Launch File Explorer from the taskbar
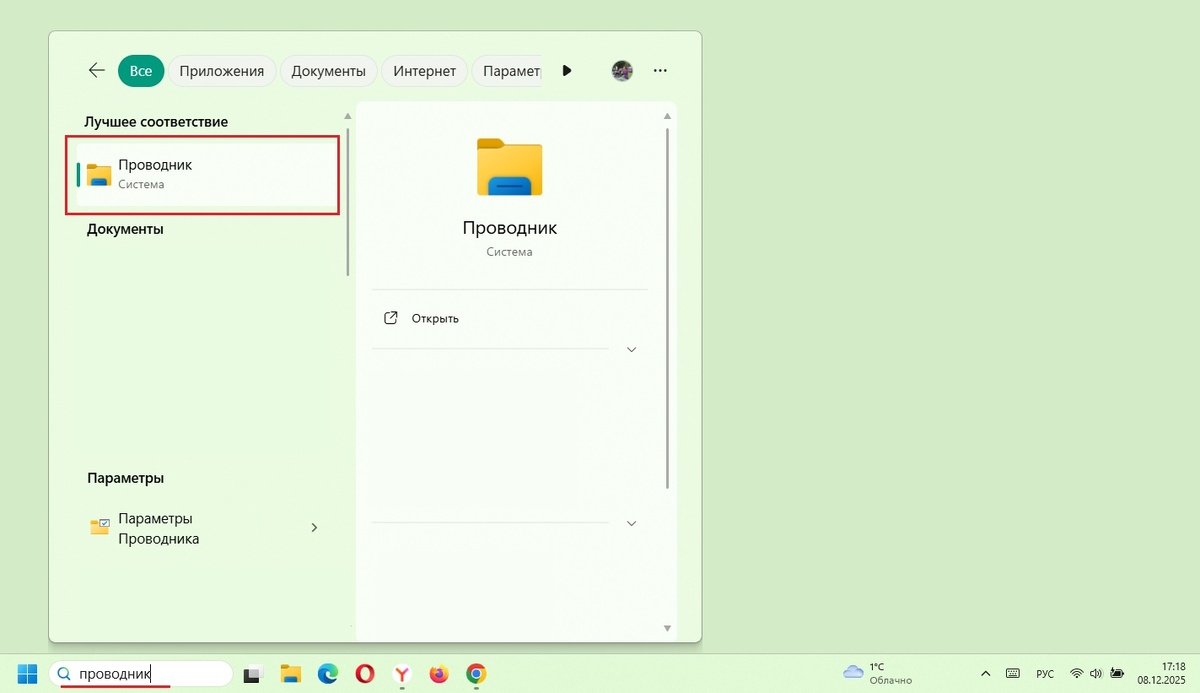This screenshot has height=693, width=1200. pyautogui.click(x=291, y=674)
